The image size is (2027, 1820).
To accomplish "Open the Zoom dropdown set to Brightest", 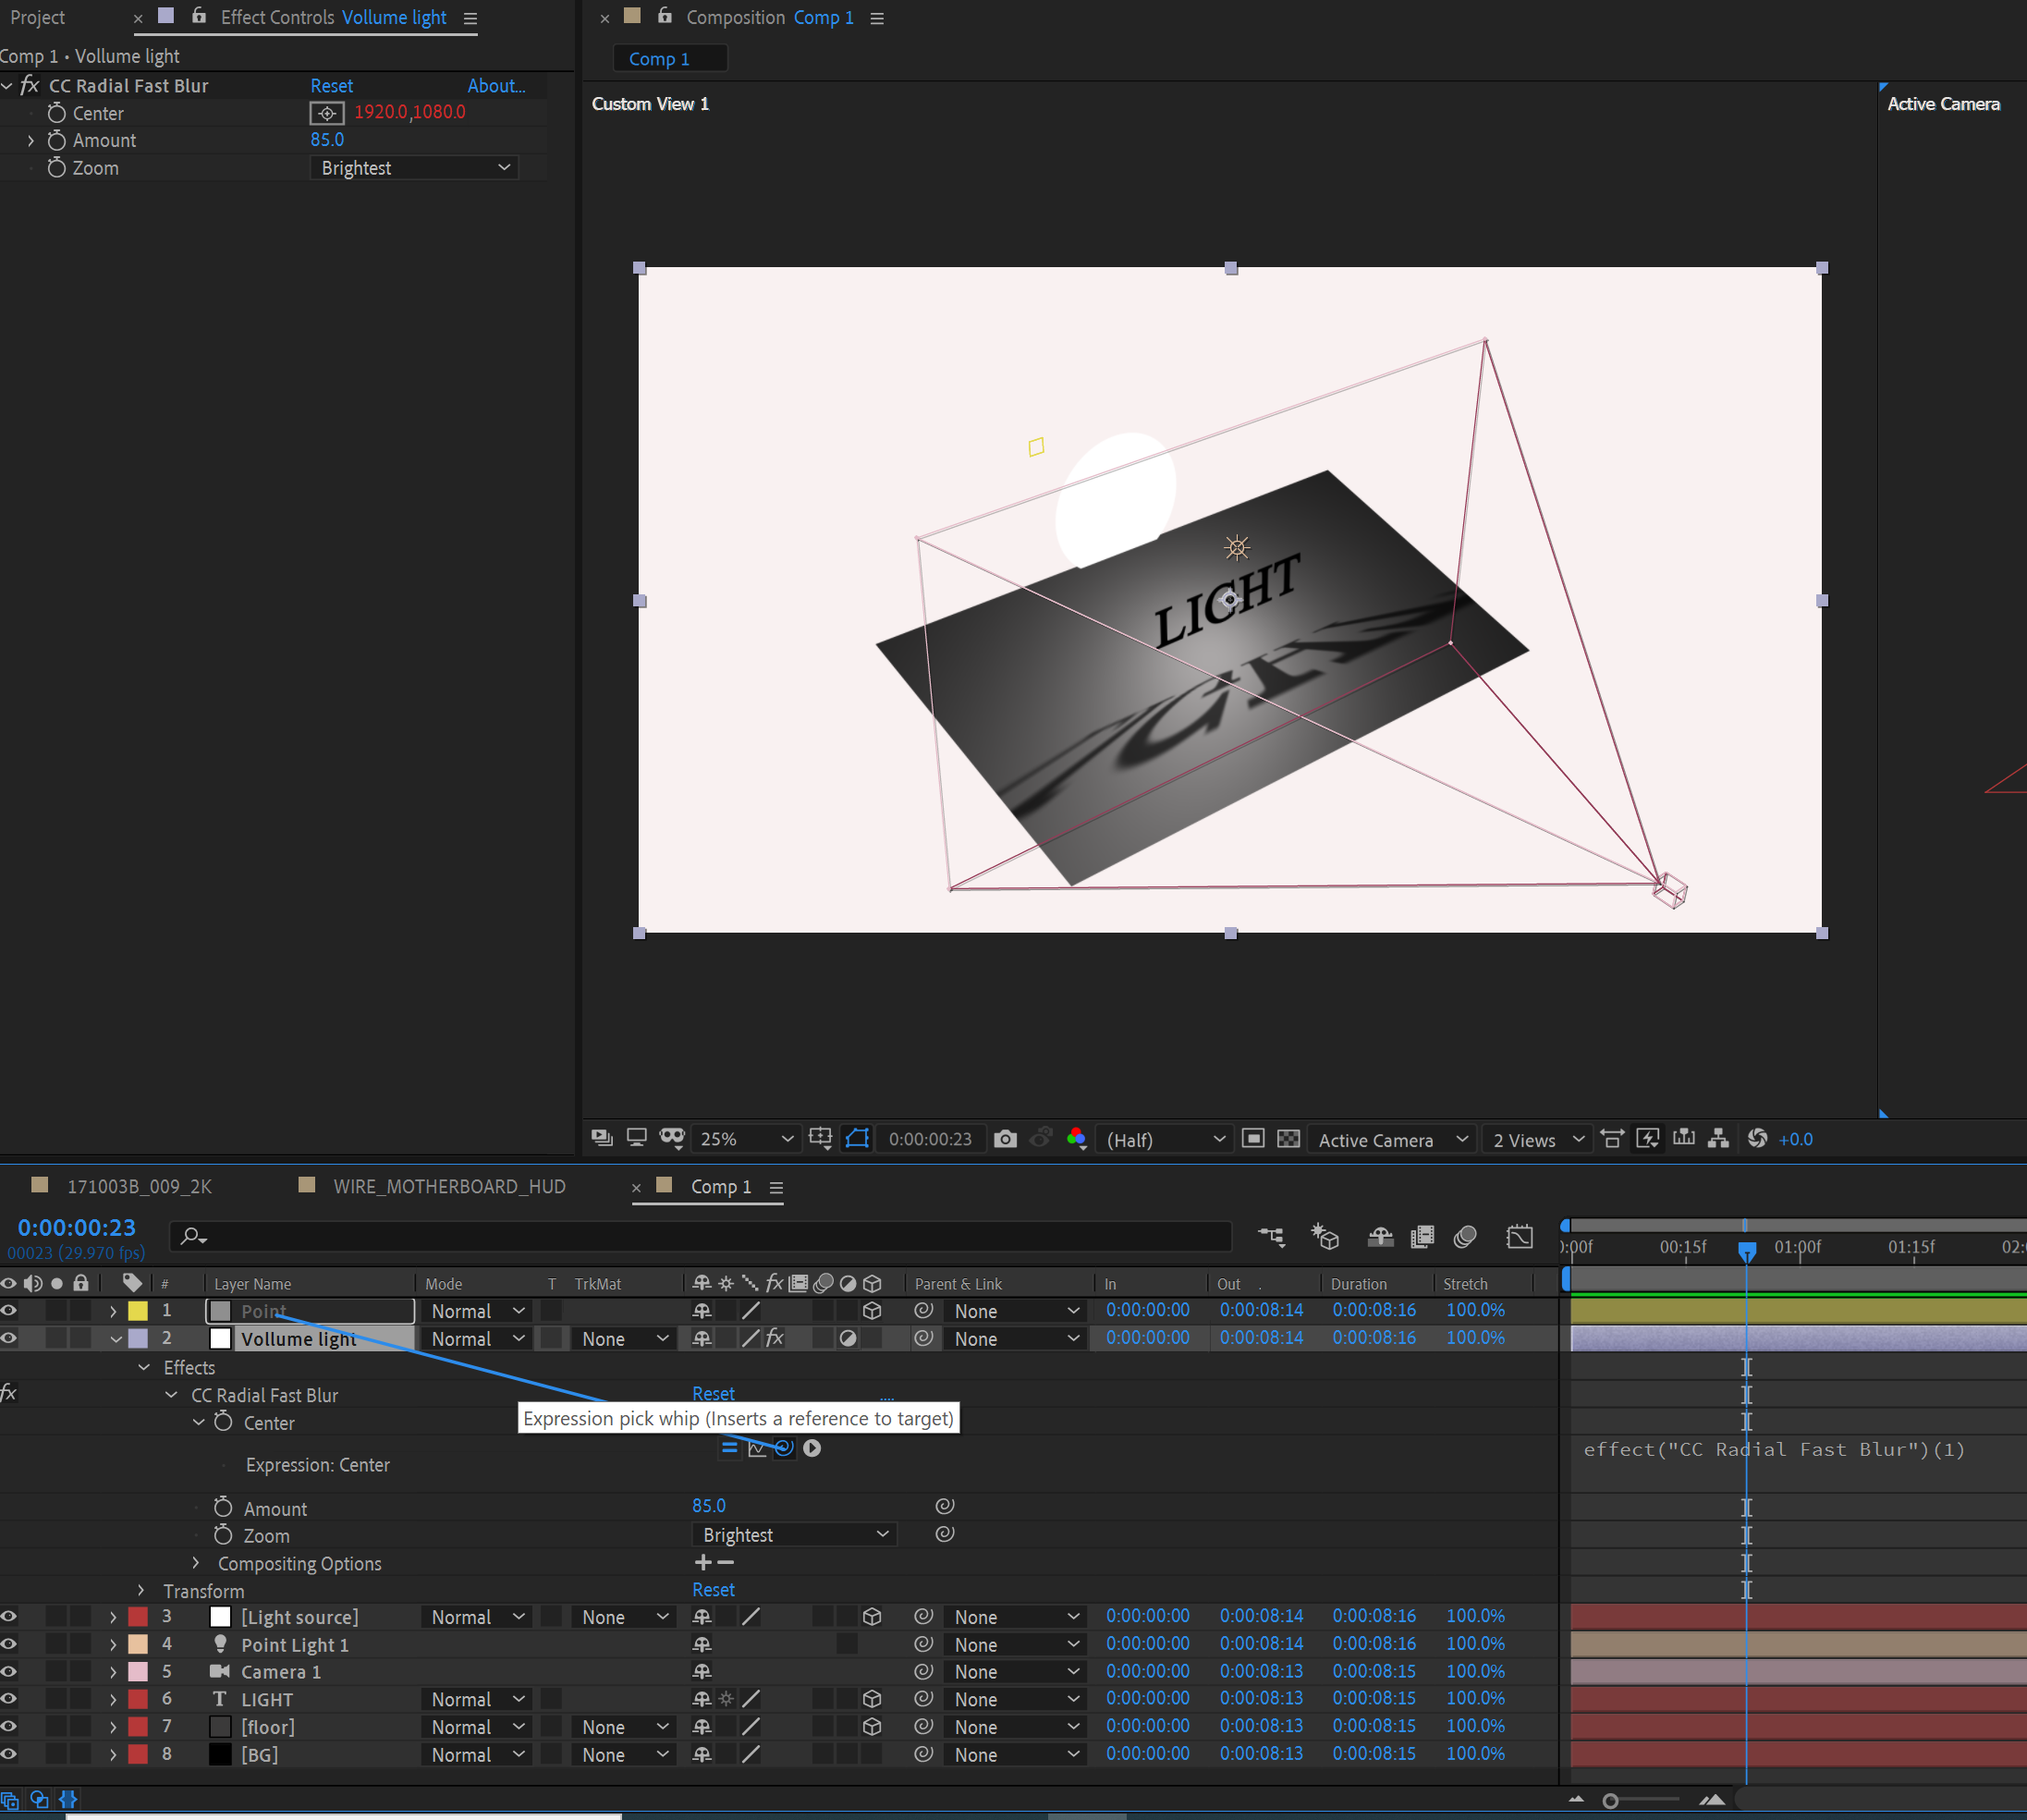I will pyautogui.click(x=414, y=168).
